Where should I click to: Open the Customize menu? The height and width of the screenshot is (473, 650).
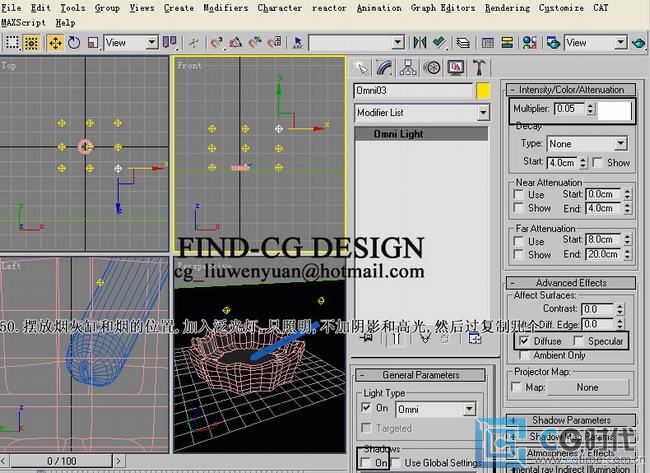pos(561,7)
